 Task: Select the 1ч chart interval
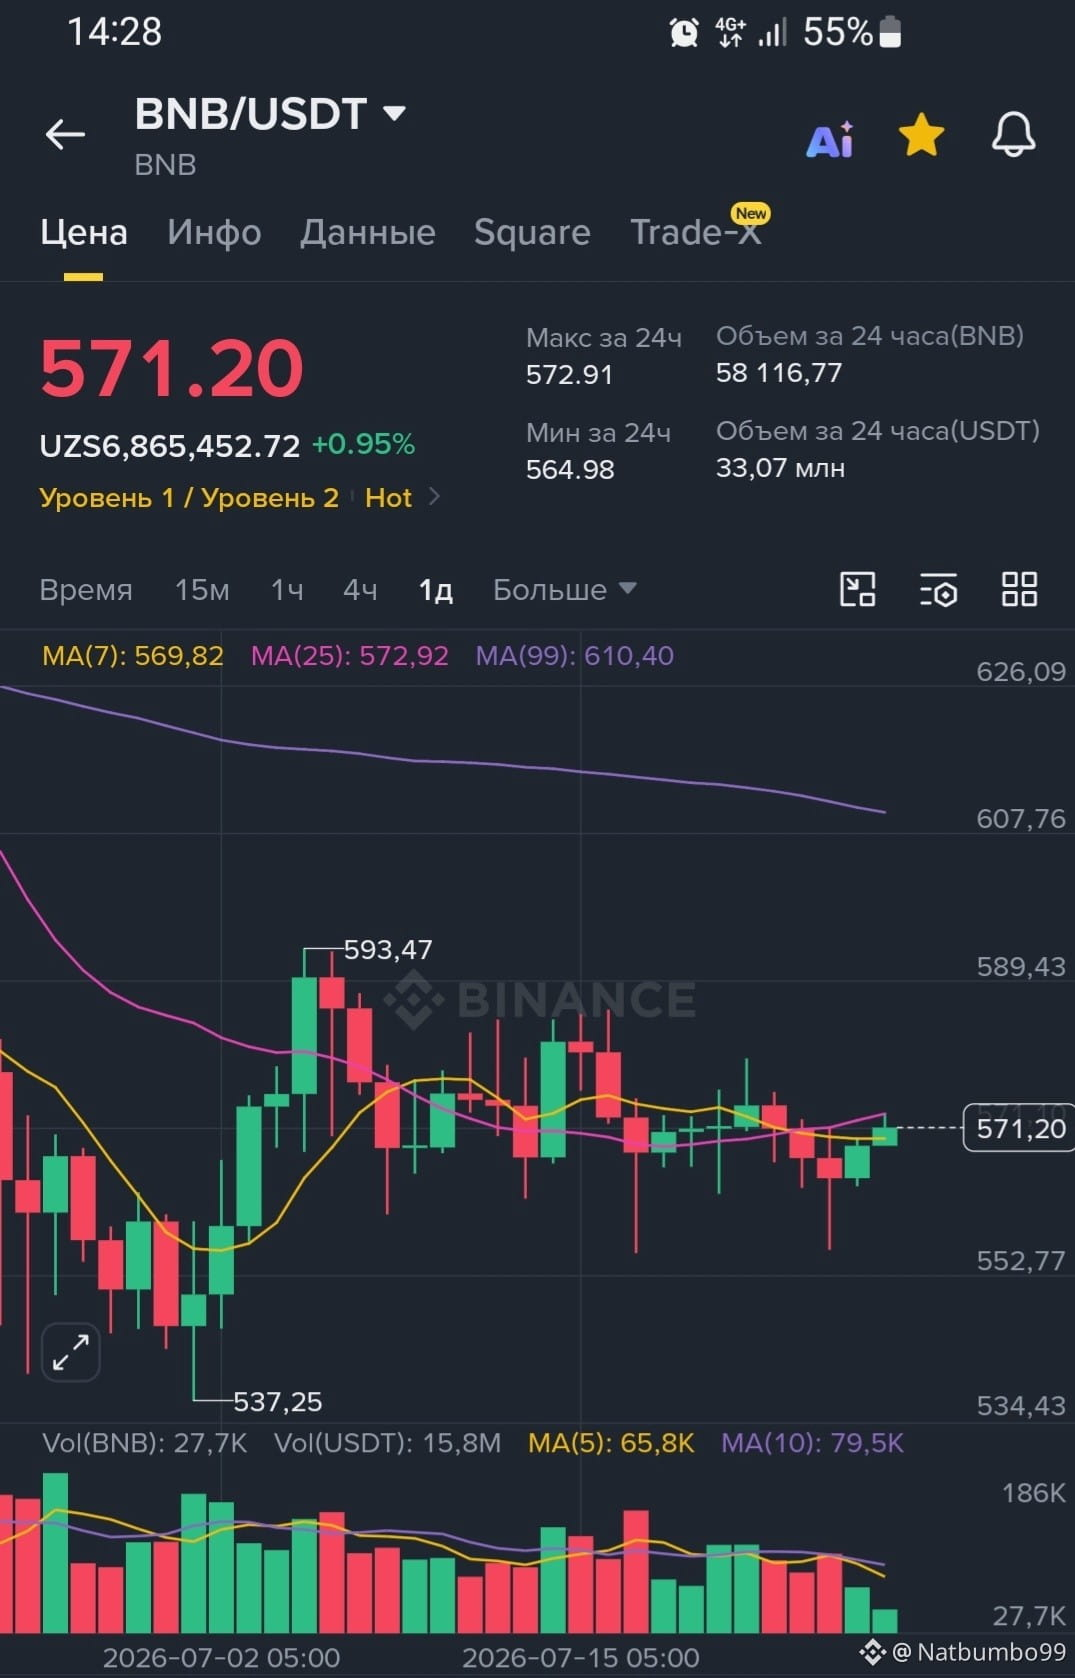(x=287, y=590)
